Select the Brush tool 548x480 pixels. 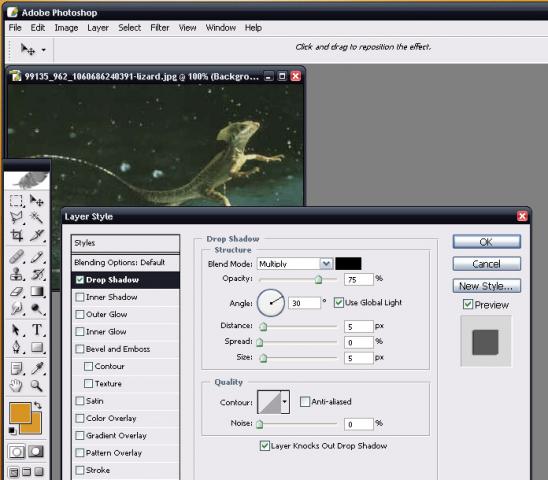pyautogui.click(x=36, y=257)
